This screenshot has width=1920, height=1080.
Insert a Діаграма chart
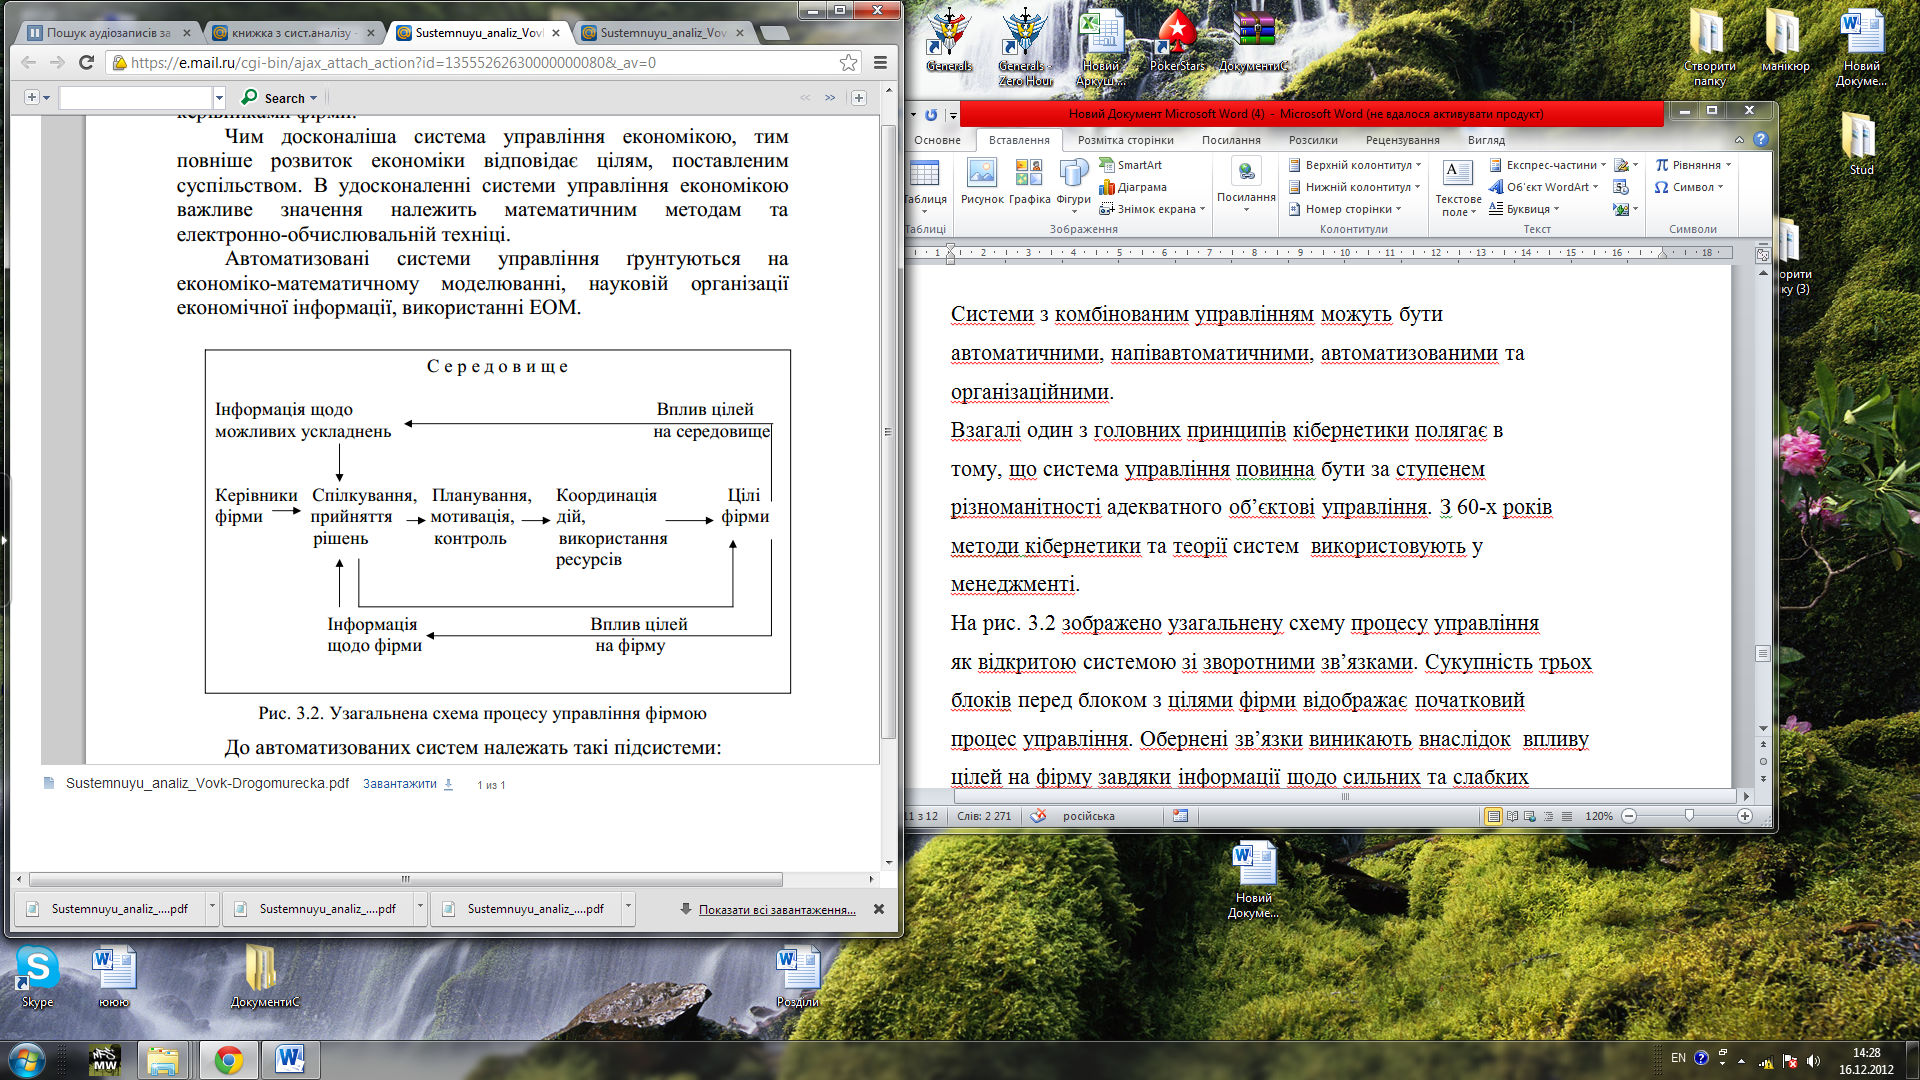coord(1133,187)
